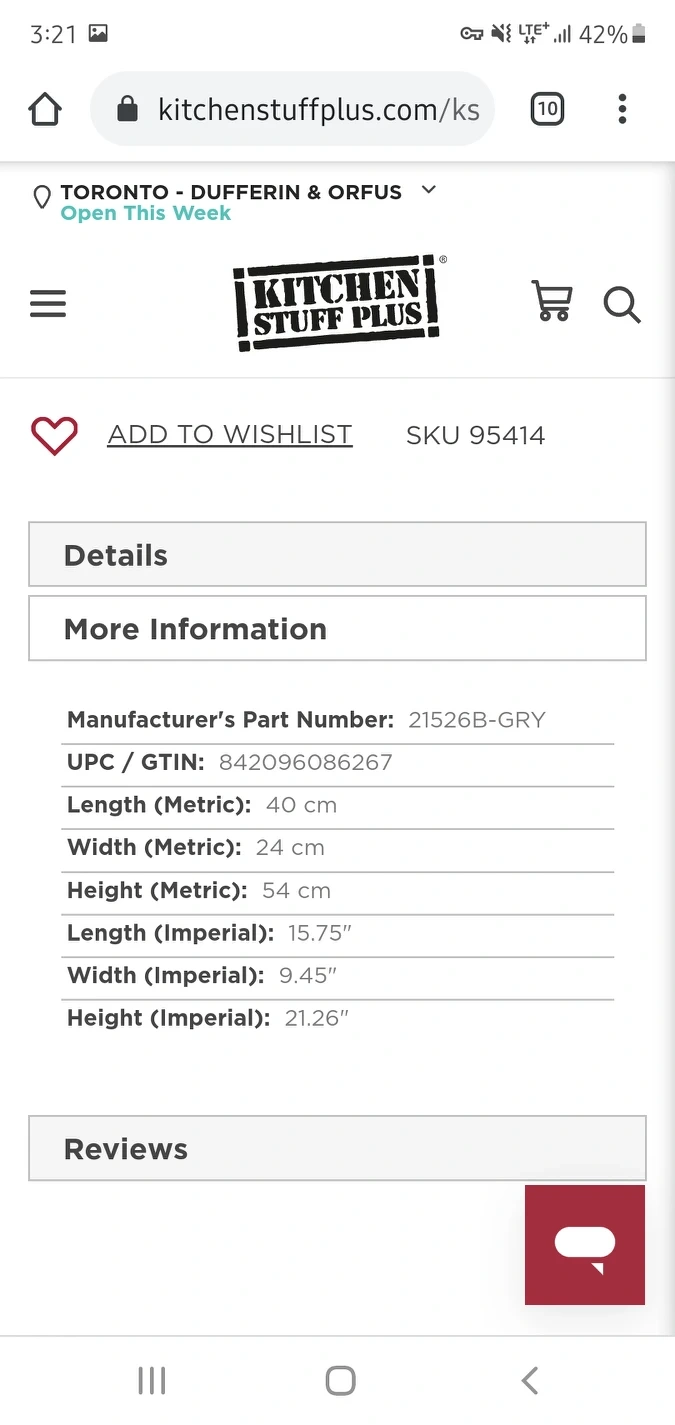Open the browser tab switcher
Screen dimensions: 675x1425
tap(547, 109)
